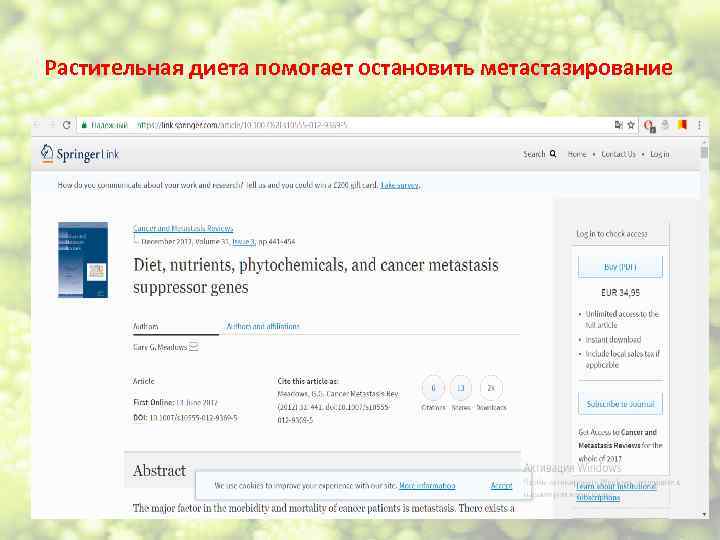The width and height of the screenshot is (720, 540).
Task: Click Learn about institutional subscriptions link
Action: [616, 491]
